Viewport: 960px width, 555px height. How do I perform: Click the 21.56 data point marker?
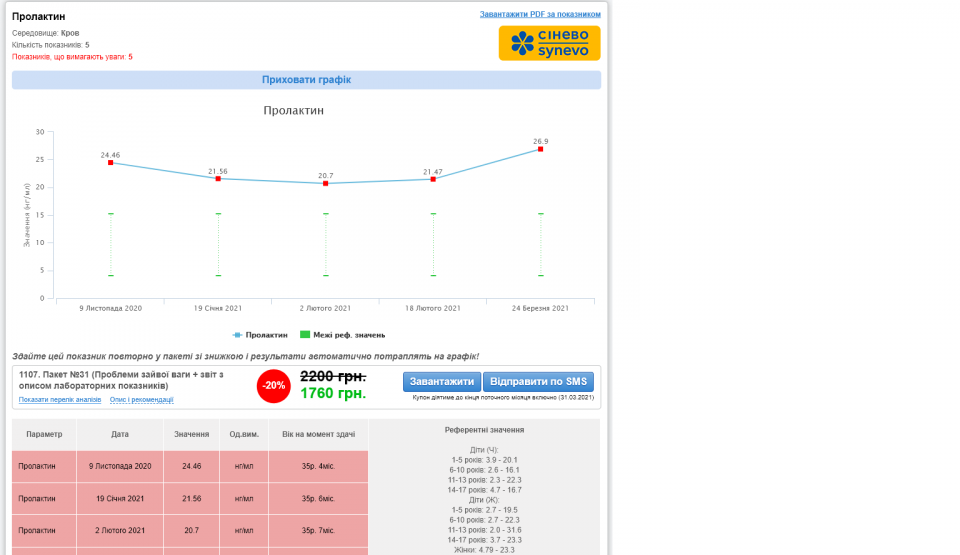click(218, 179)
